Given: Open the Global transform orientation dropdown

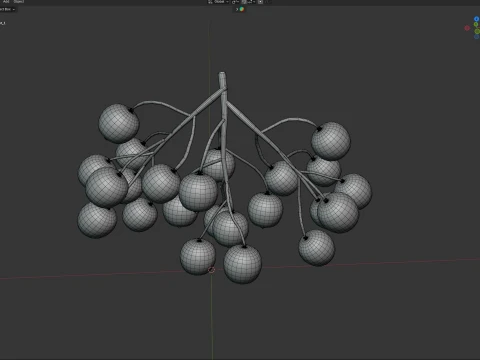Looking at the screenshot, I should 219,2.
